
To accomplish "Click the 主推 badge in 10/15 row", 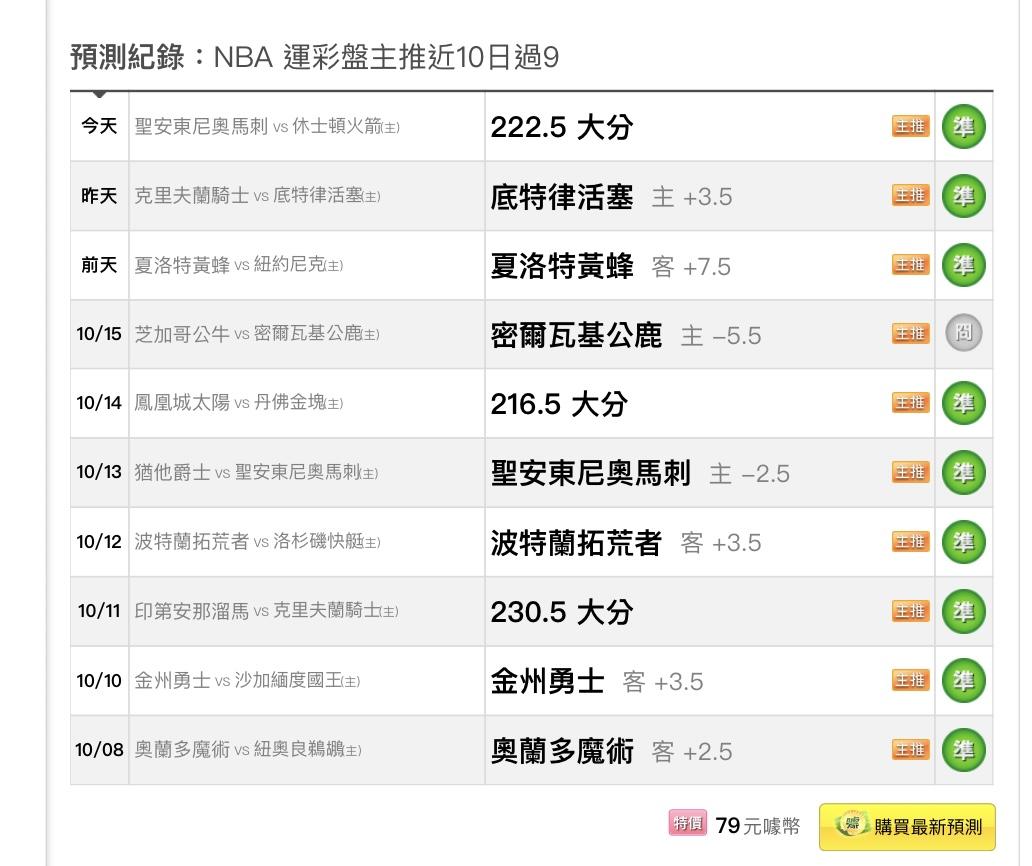I will tap(911, 334).
